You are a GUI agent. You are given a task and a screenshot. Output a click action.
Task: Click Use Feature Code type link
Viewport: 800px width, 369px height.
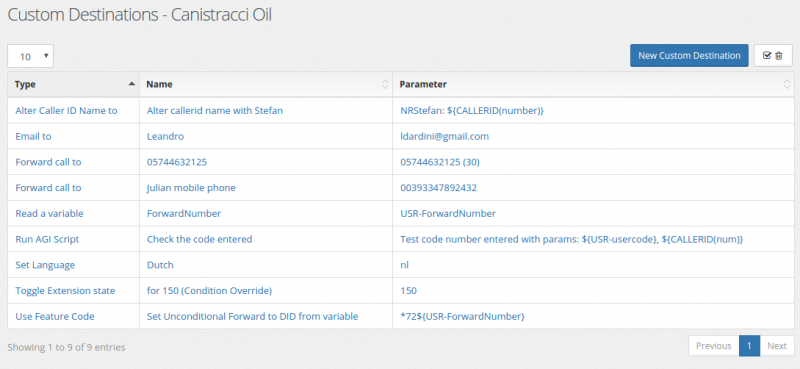55,316
